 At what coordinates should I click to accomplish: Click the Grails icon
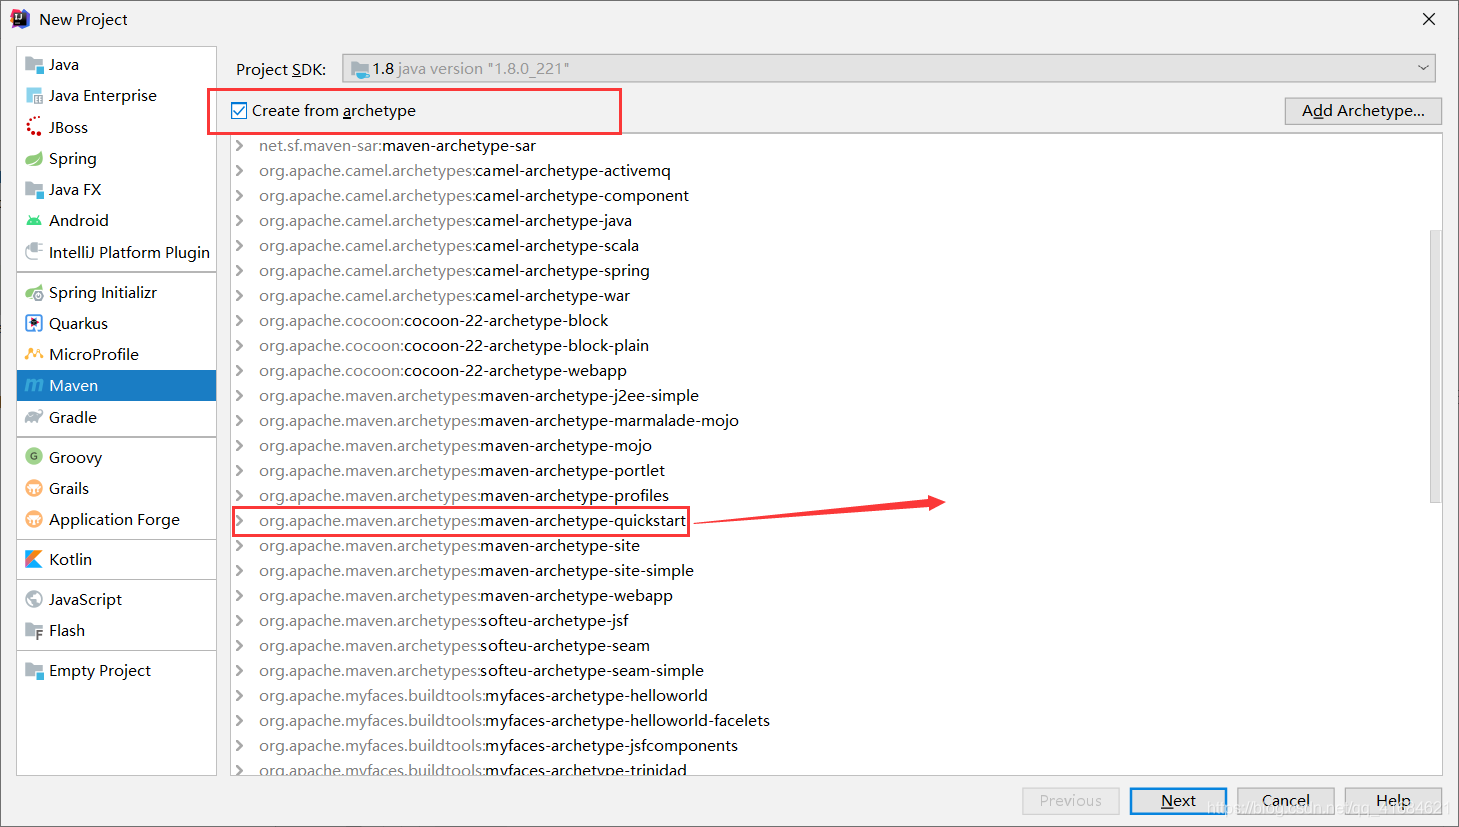pos(34,488)
